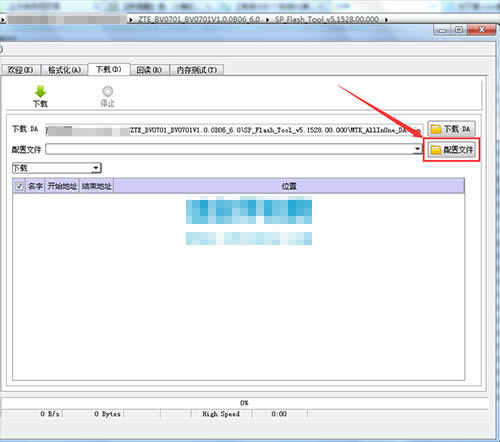The height and width of the screenshot is (442, 500).
Task: Click the 开始地址 column header
Action: coord(62,186)
